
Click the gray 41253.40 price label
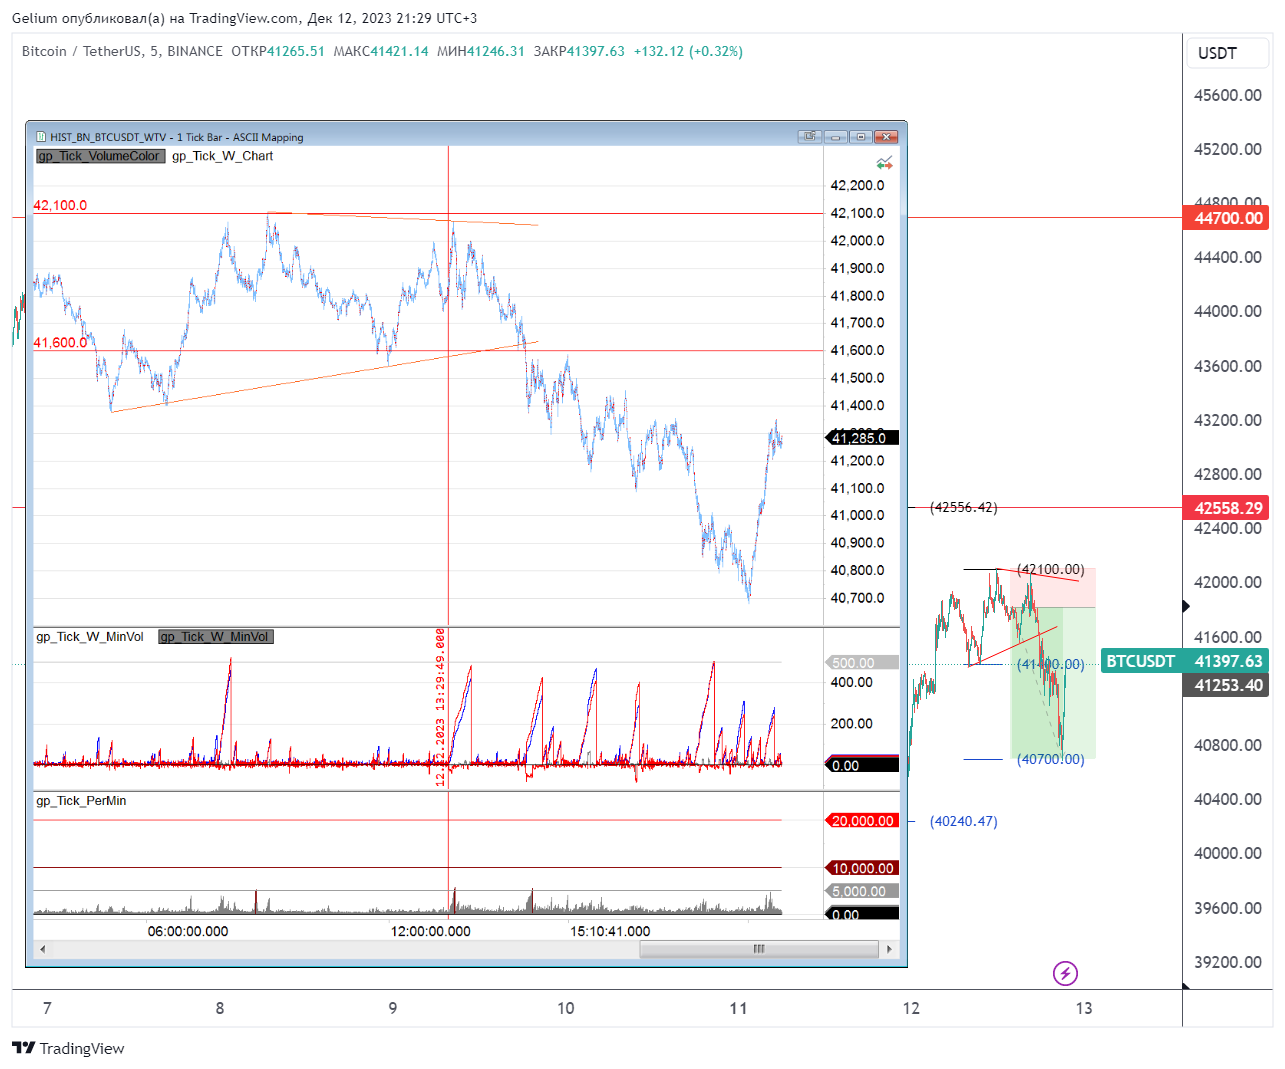coord(1226,685)
